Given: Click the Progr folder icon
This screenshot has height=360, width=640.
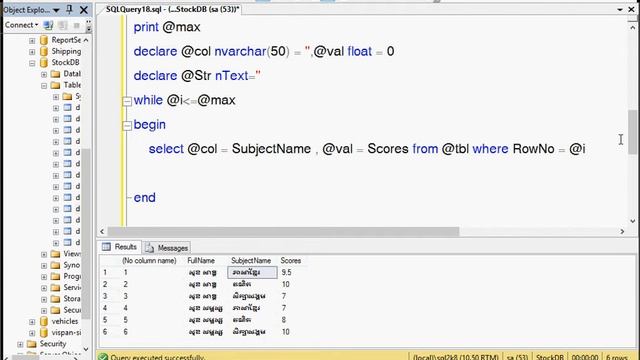Looking at the screenshot, I should pyautogui.click(x=56, y=276).
